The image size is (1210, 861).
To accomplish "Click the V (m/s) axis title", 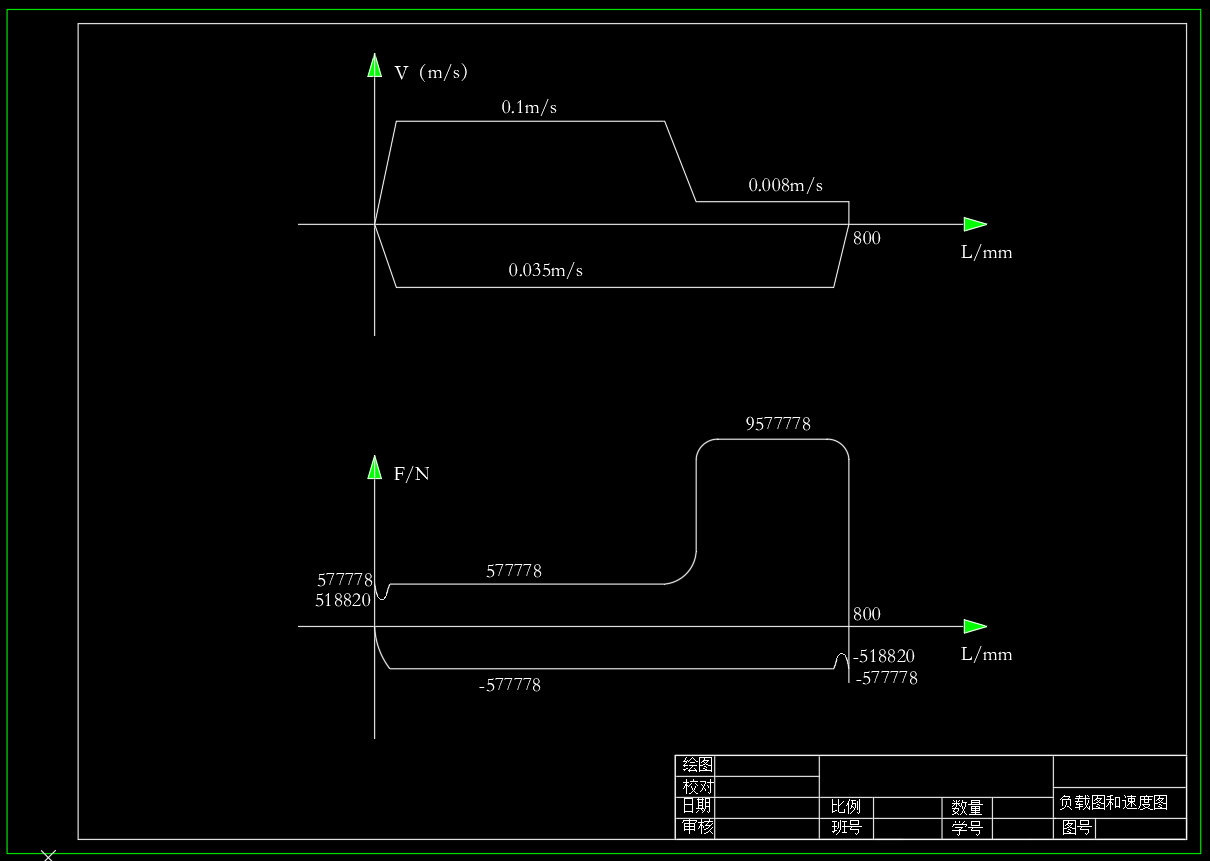I will pos(431,72).
